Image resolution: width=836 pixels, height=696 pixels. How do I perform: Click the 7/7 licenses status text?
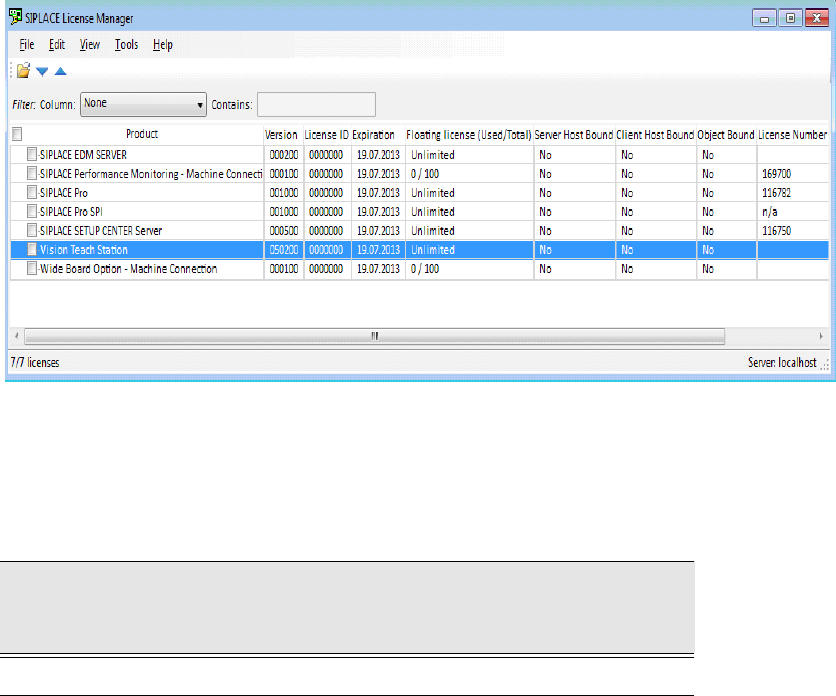tap(35, 363)
